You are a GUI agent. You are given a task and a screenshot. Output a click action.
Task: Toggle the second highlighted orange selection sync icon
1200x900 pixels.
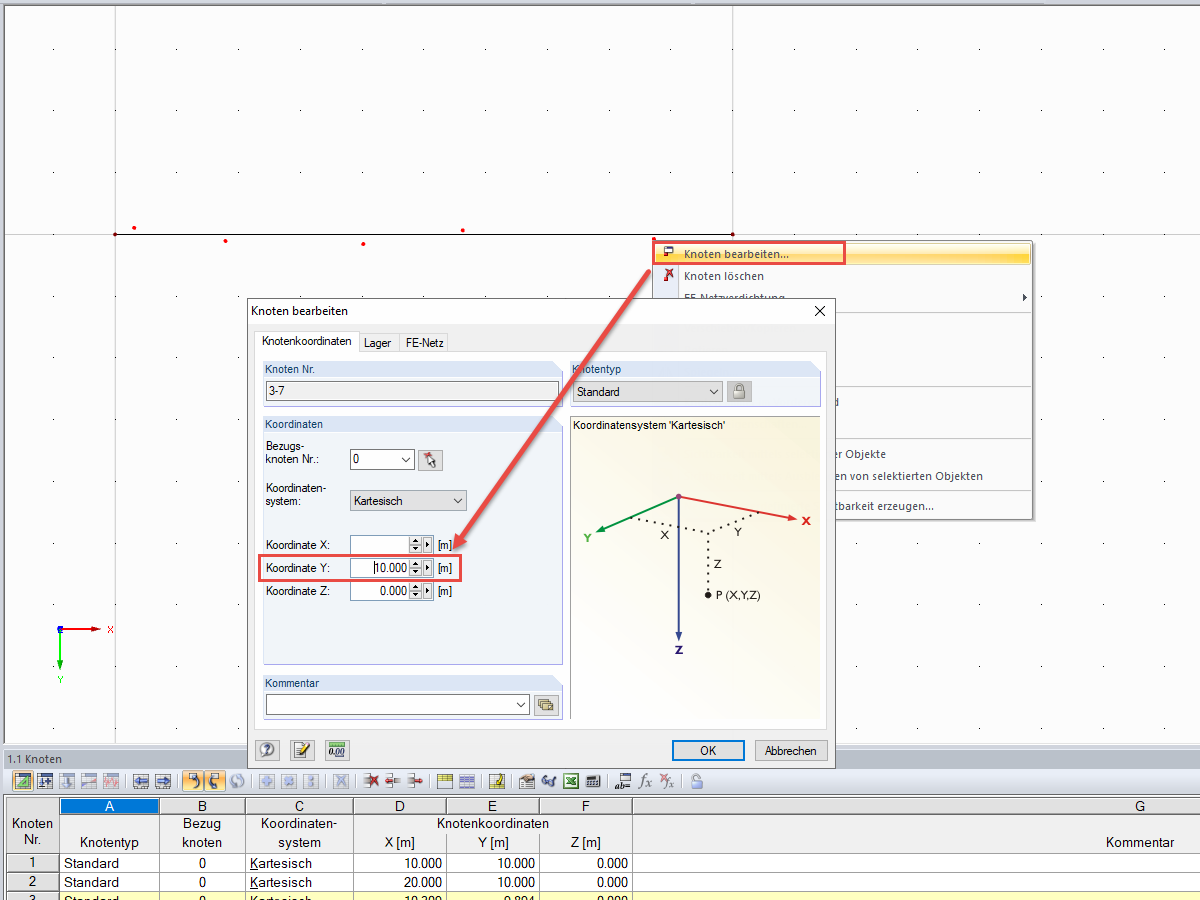[x=215, y=781]
